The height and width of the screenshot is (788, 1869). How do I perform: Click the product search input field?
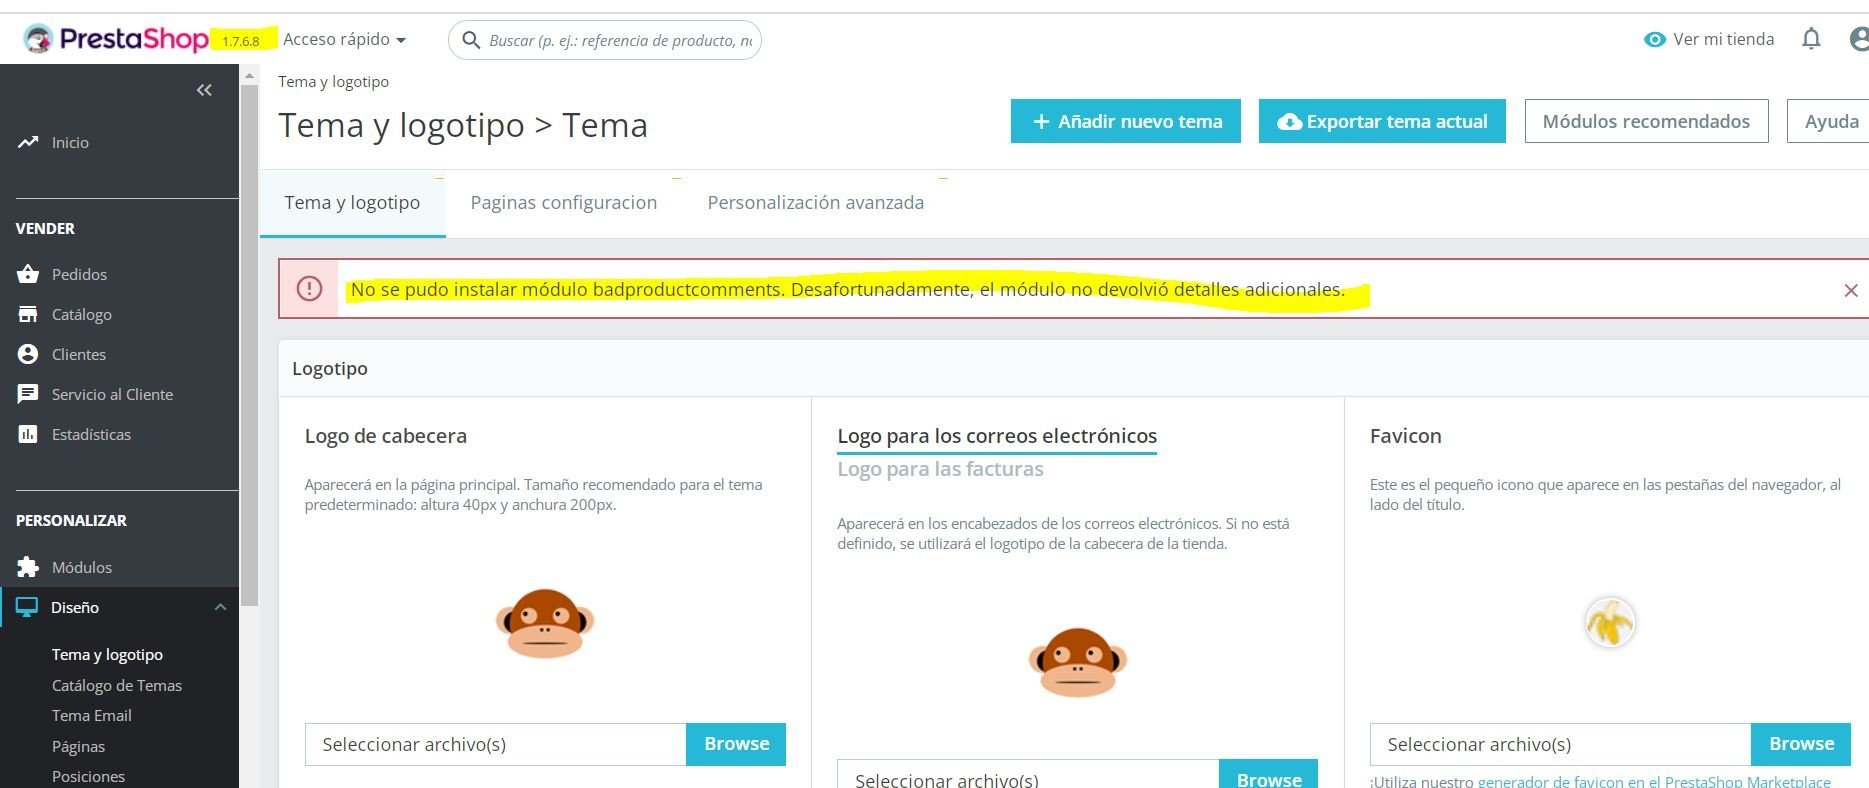click(605, 40)
